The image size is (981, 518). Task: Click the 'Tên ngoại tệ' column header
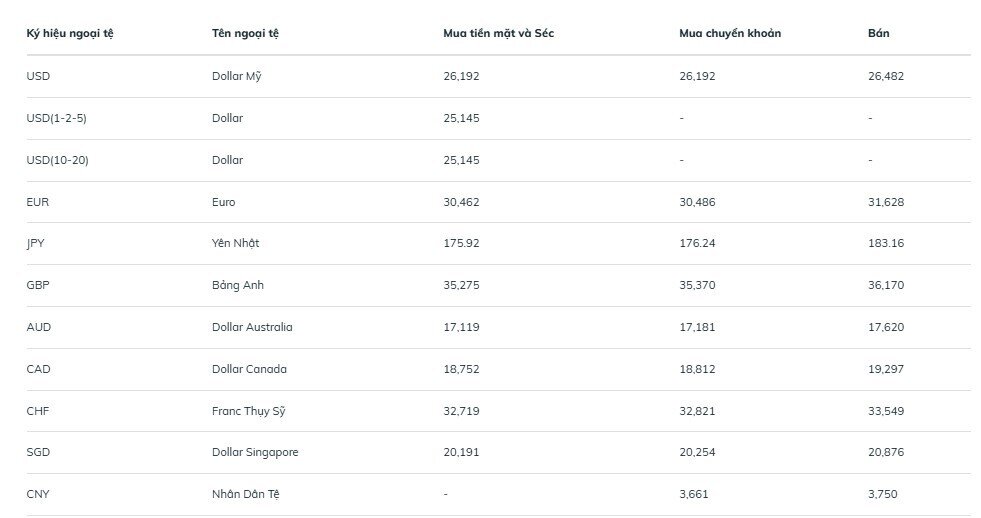[x=245, y=33]
